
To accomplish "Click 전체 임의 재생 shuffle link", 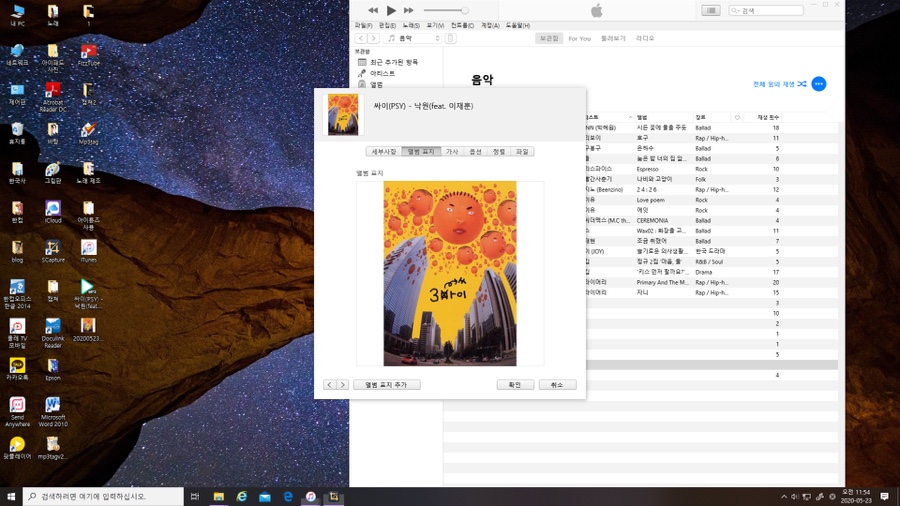I will pyautogui.click(x=779, y=84).
